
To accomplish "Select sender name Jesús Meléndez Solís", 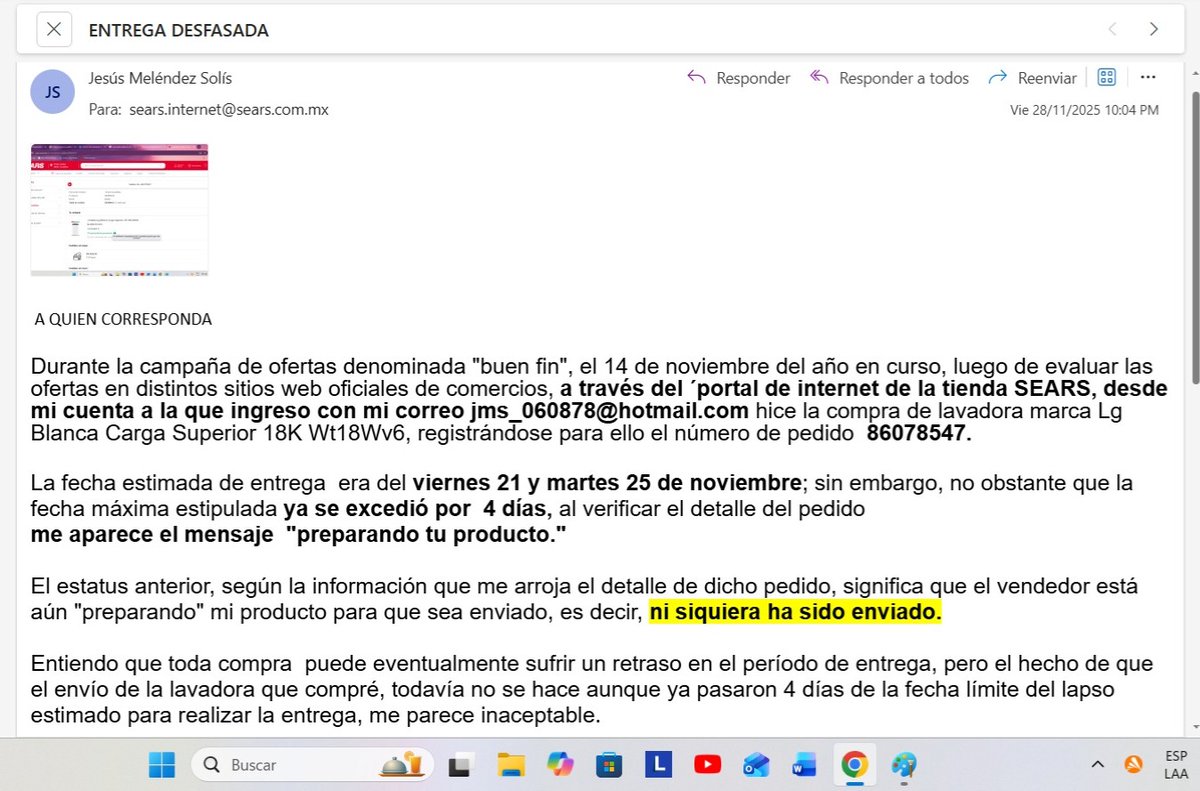I will (161, 78).
